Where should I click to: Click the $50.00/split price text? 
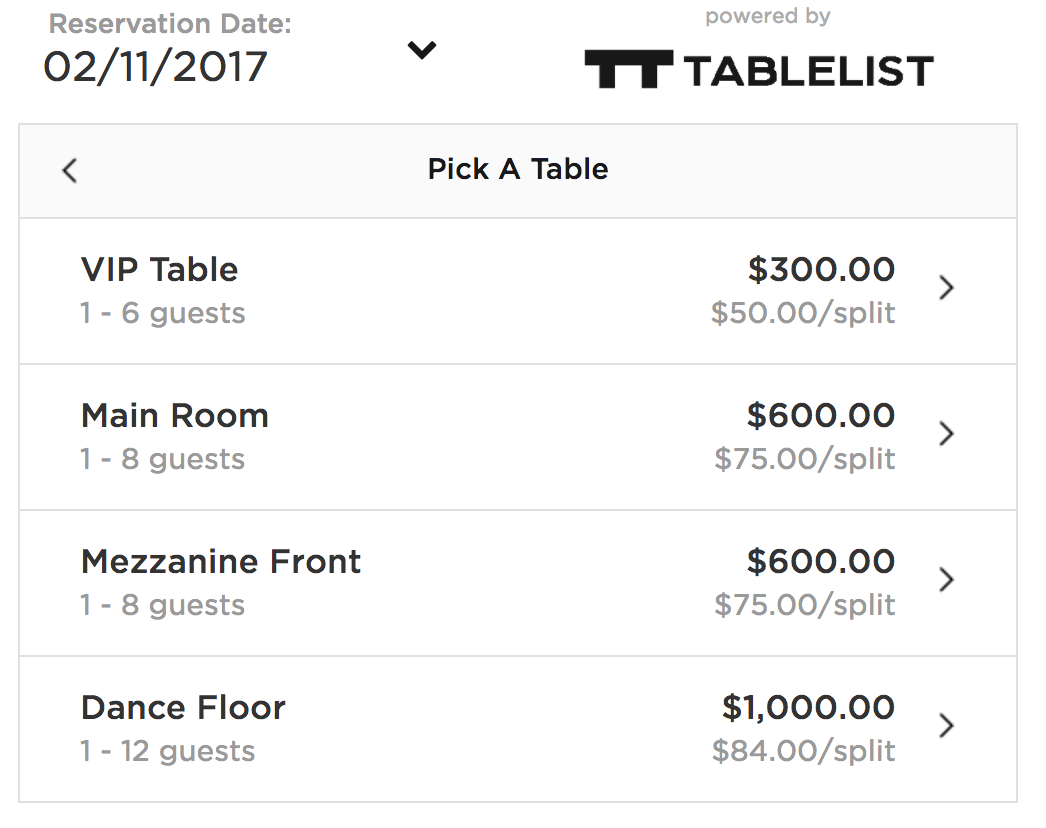pos(803,314)
